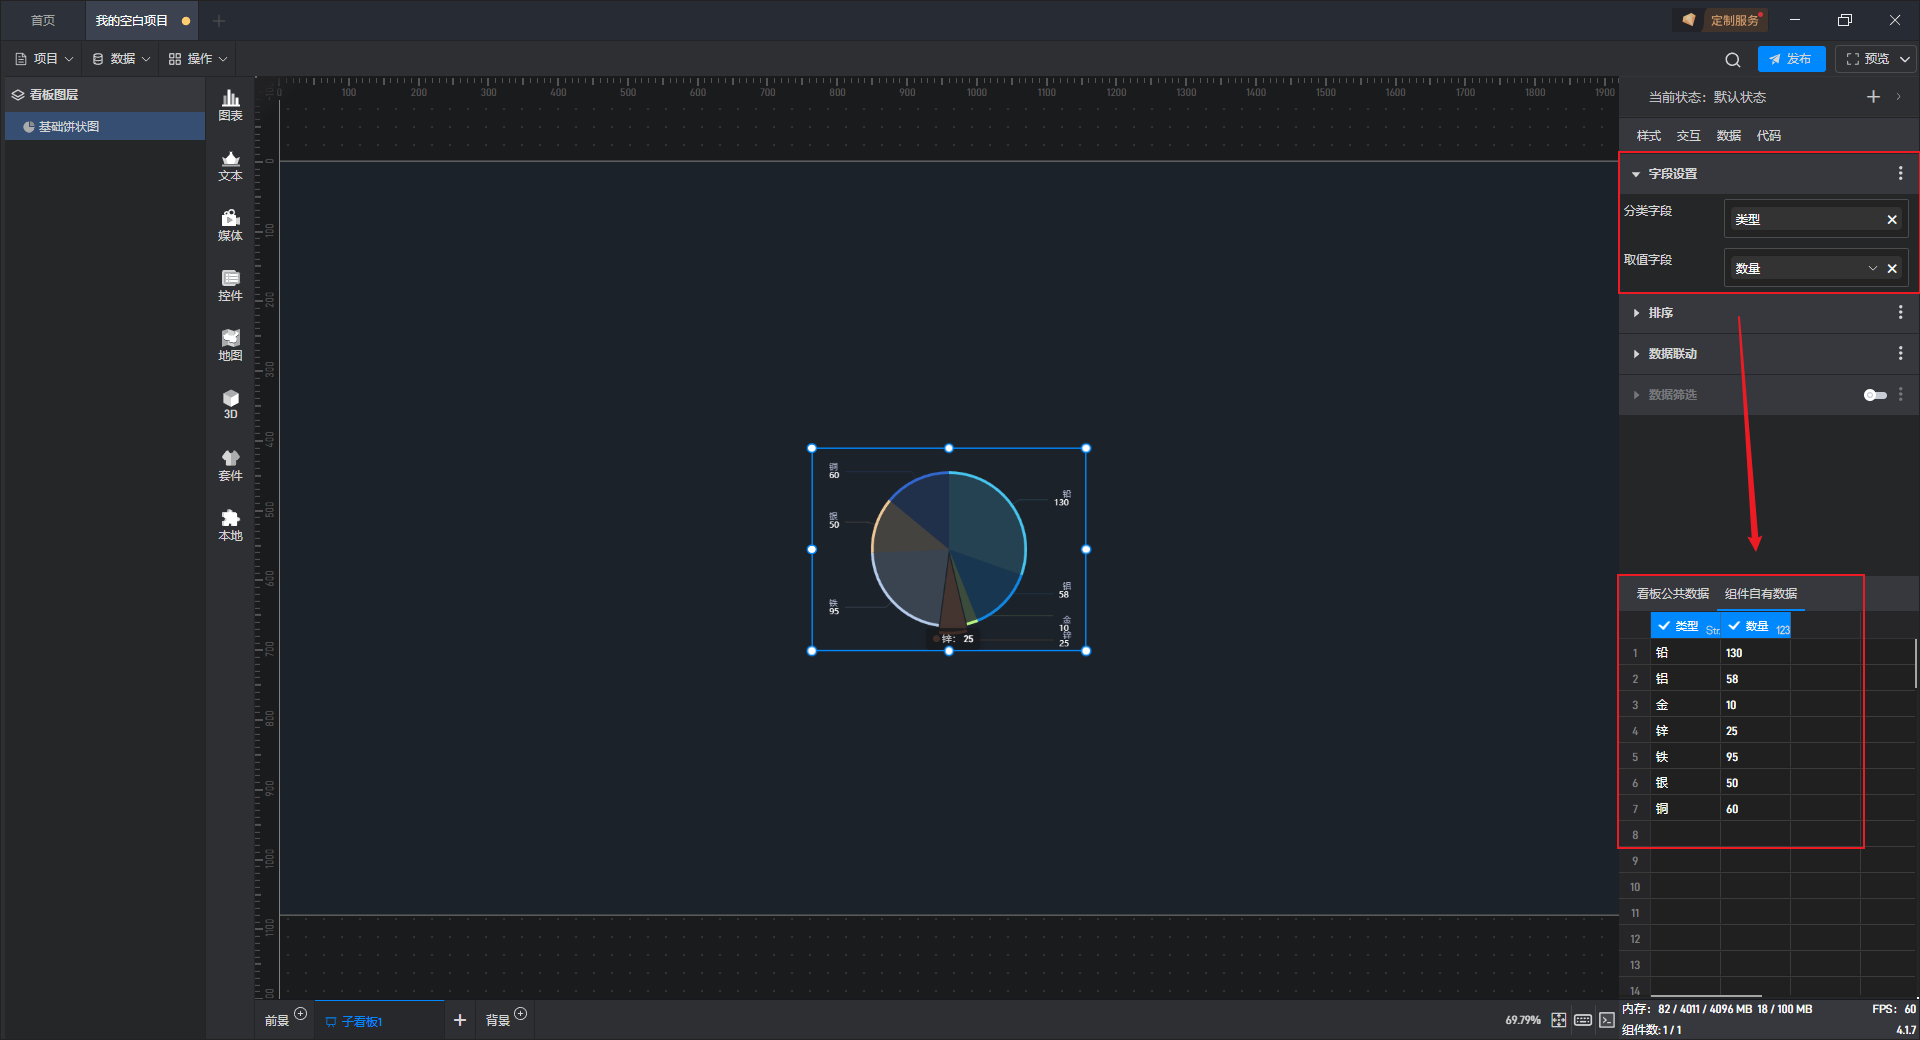Image resolution: width=1920 pixels, height=1040 pixels.
Task: Click the fit-to-screen icon in status bar
Action: pos(1559,1020)
